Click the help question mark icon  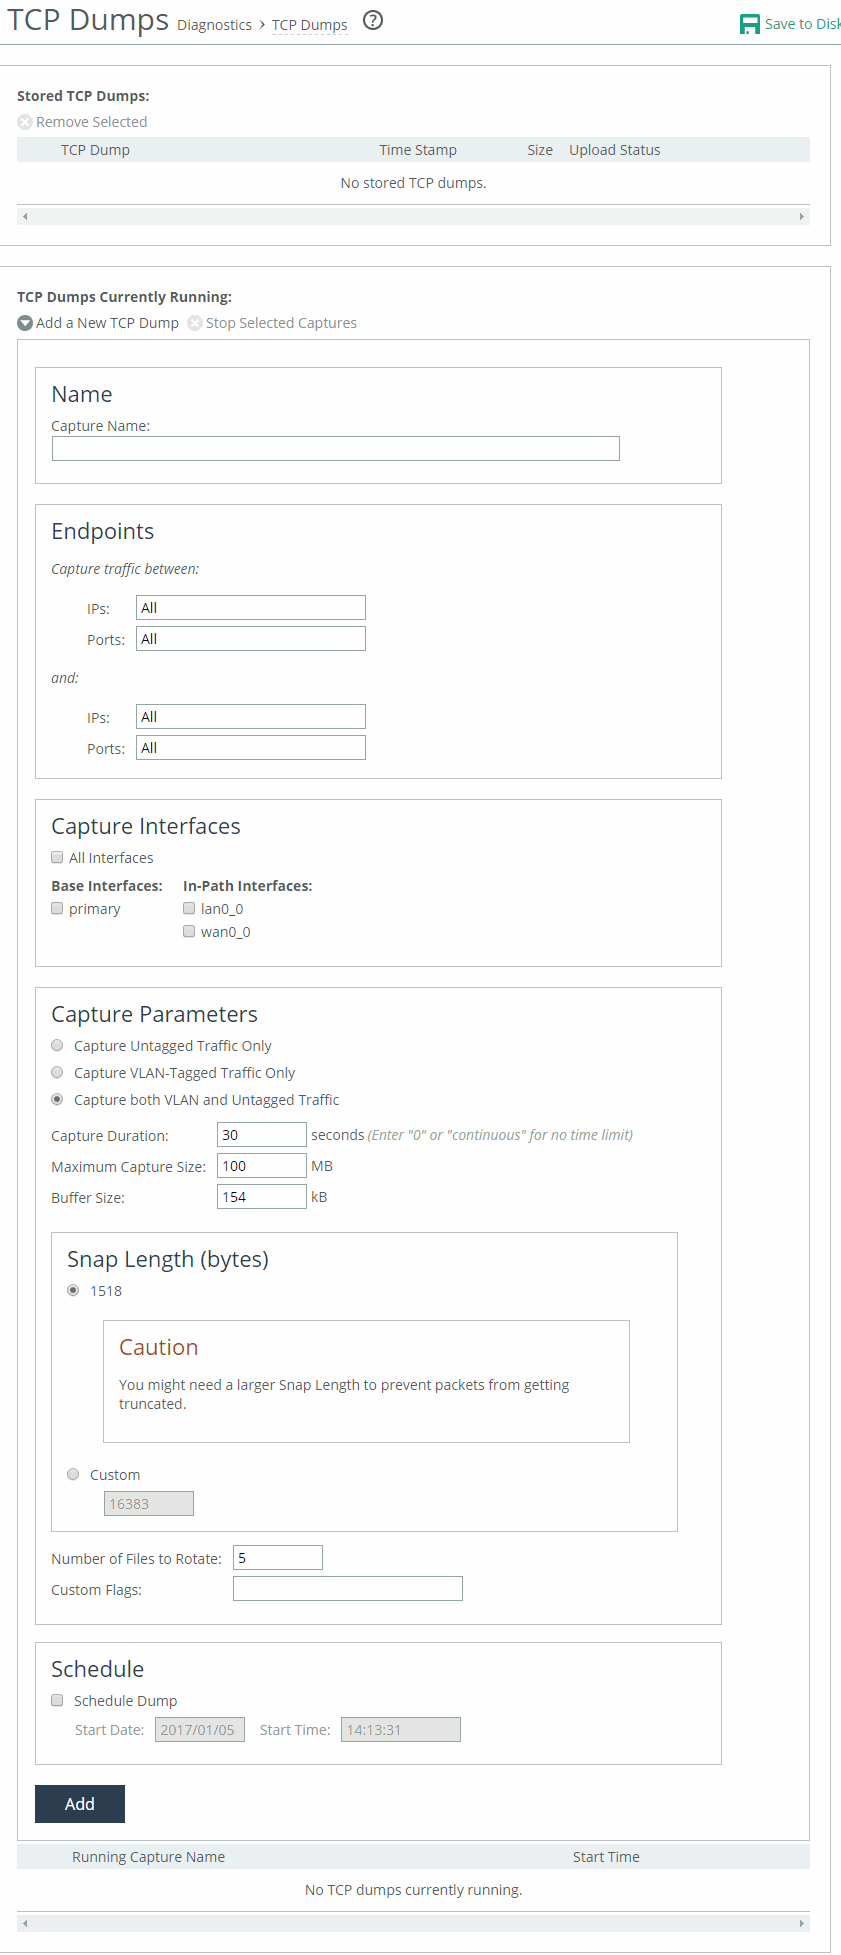coord(373,21)
